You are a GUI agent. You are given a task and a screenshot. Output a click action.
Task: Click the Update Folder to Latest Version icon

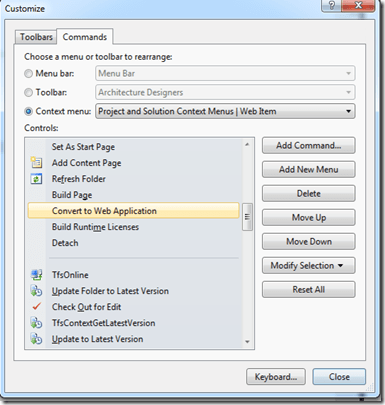[36, 291]
